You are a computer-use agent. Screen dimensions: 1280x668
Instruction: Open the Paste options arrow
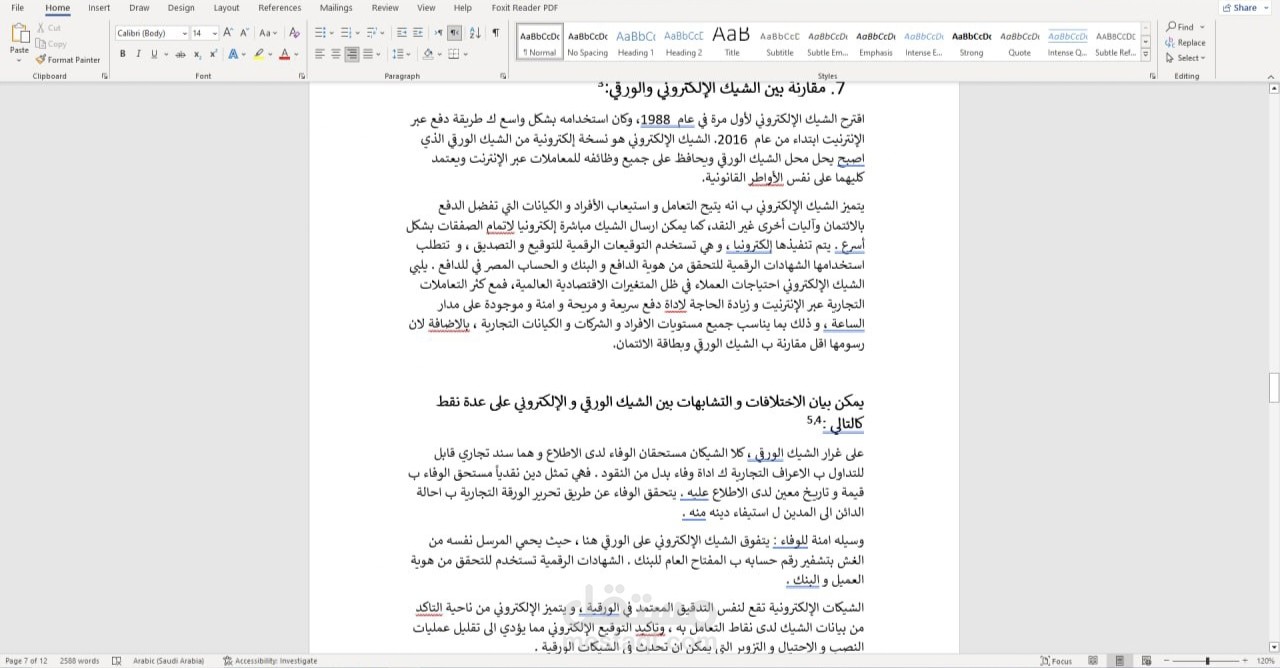(19, 60)
